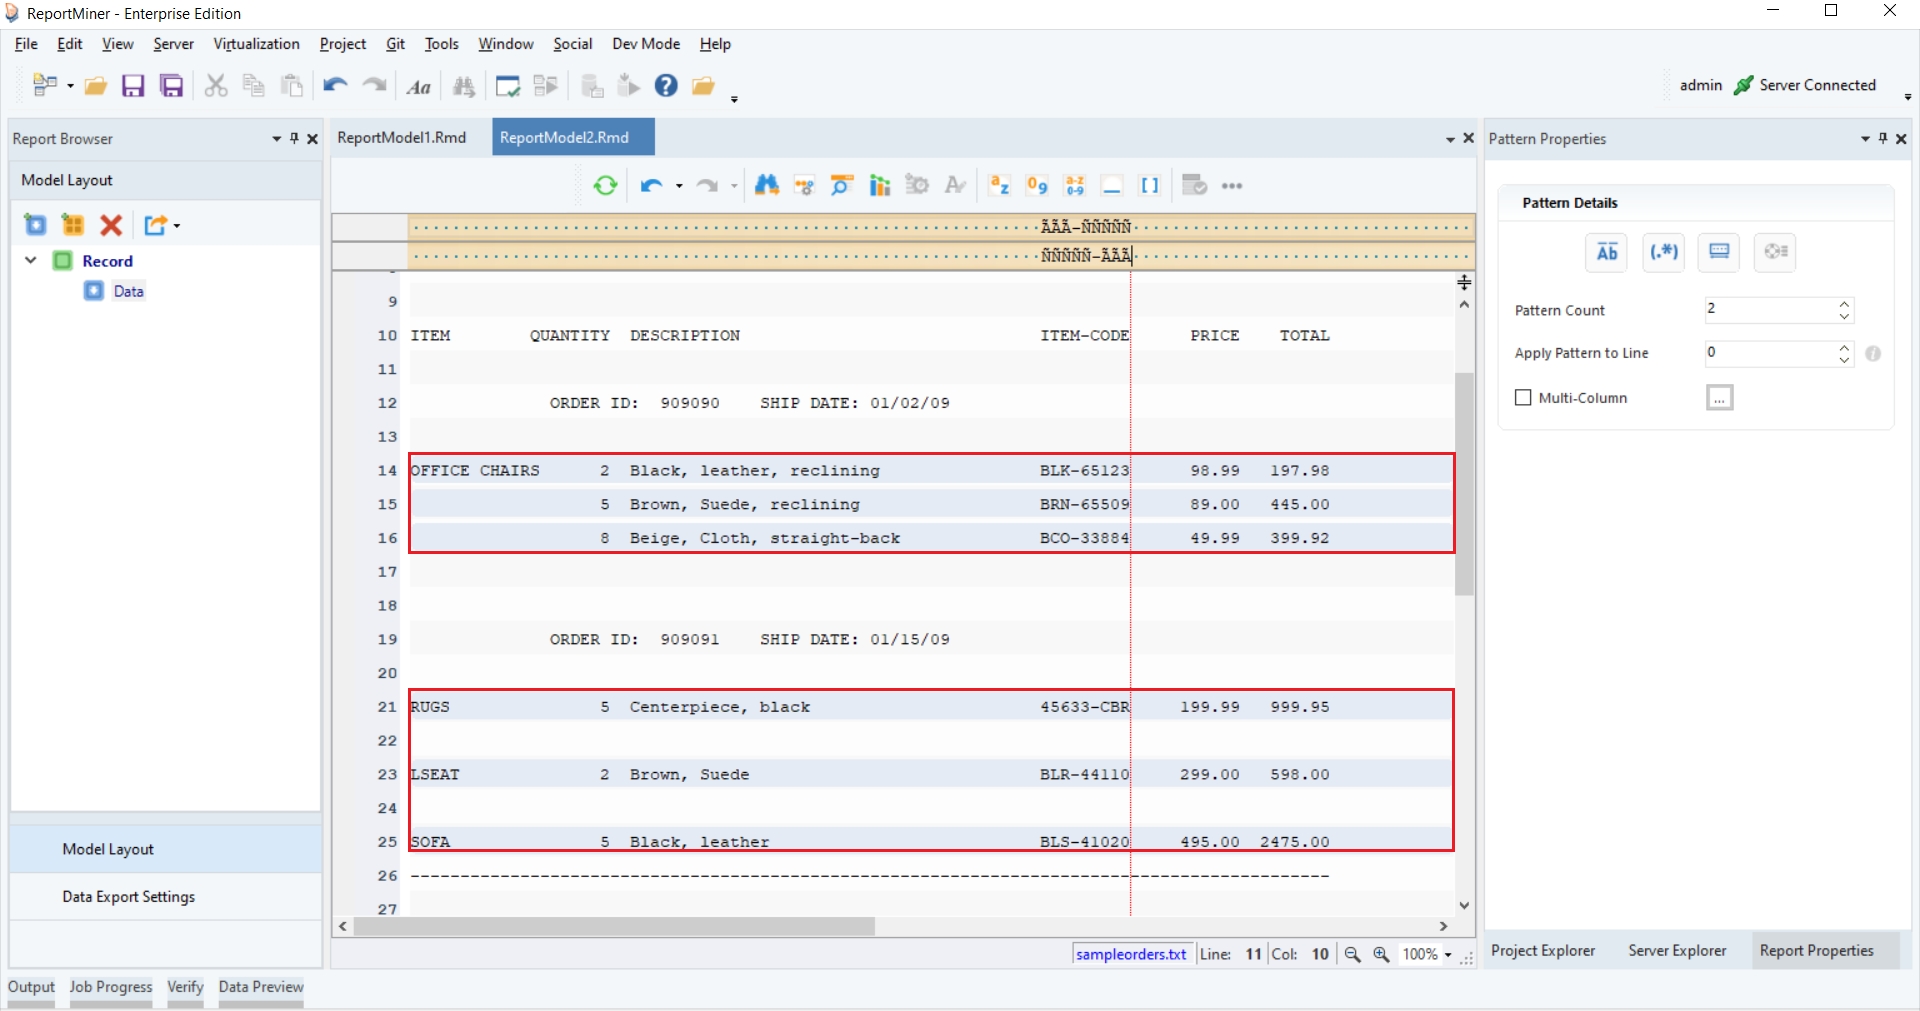Click the blue help question mark icon
Image resolution: width=1920 pixels, height=1011 pixels.
(x=666, y=86)
